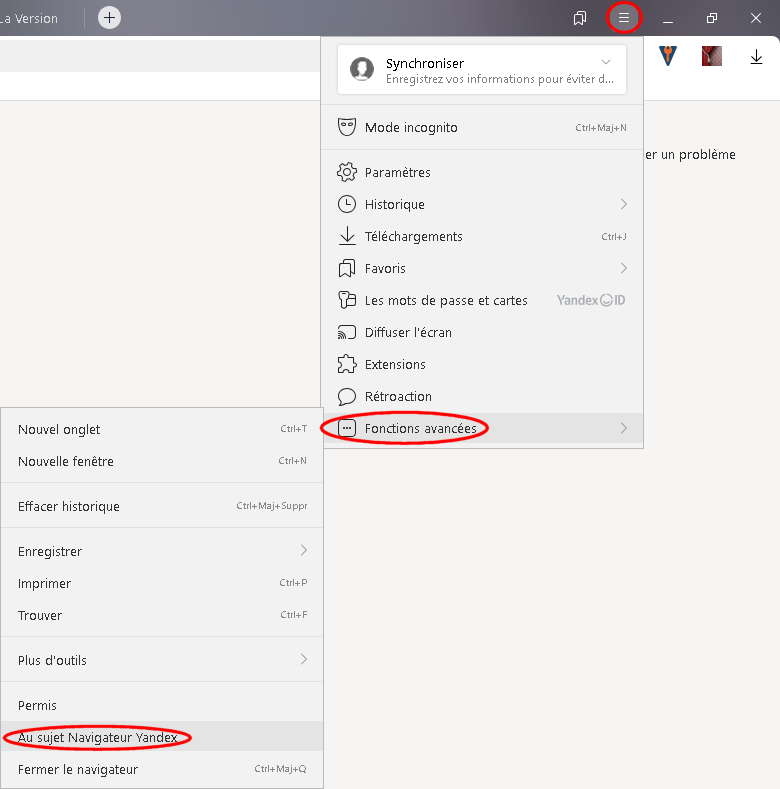Select the La Version browser tab
Screen dimensions: 780x789
(30, 19)
